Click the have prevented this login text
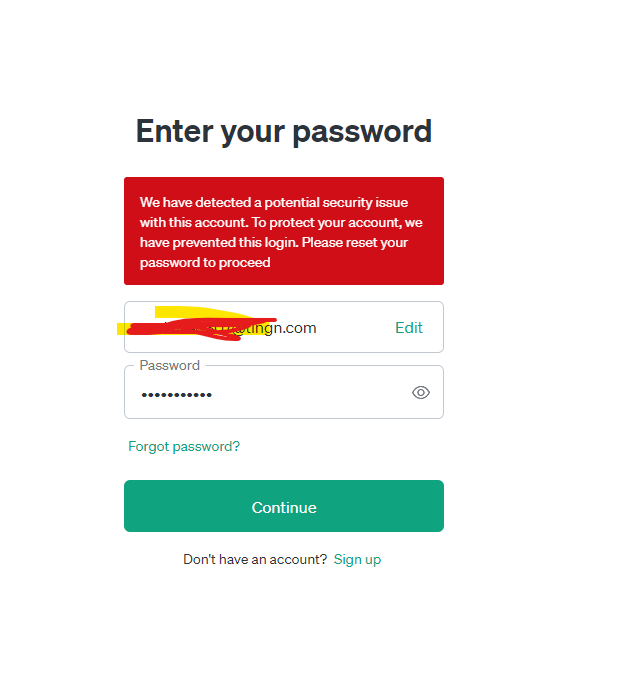This screenshot has width=635, height=677. (x=219, y=242)
